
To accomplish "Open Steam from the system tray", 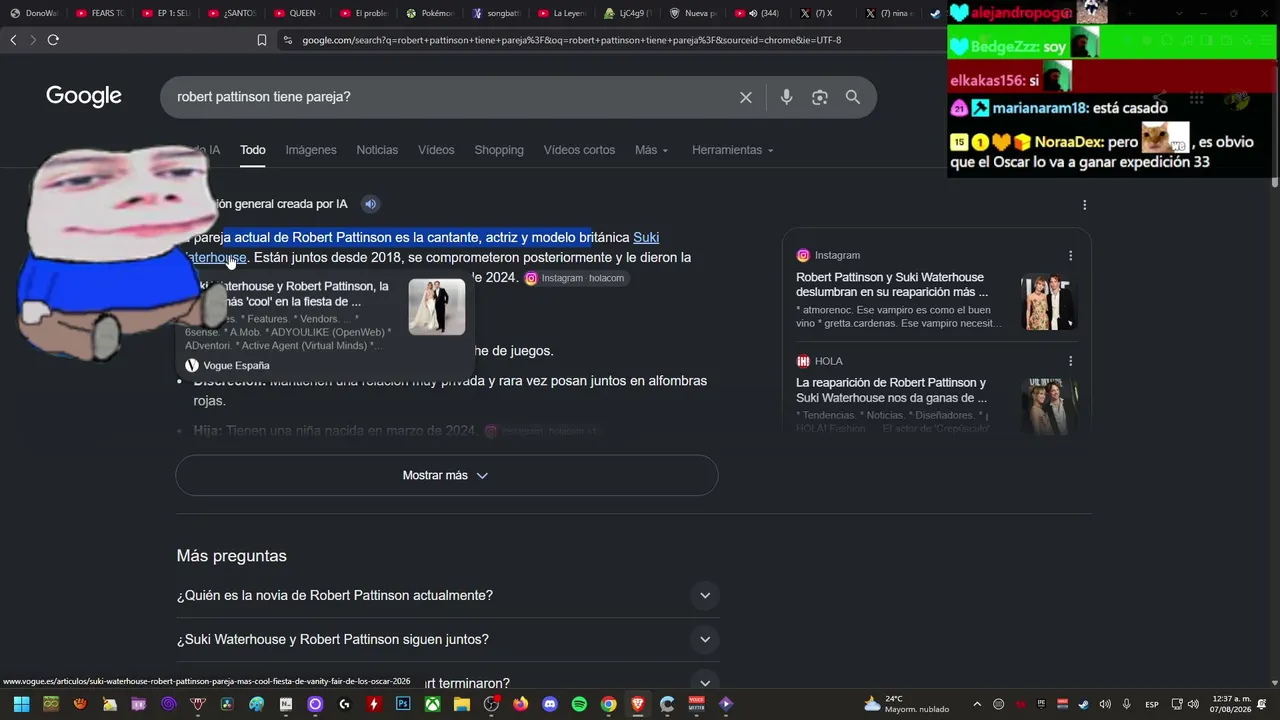I will pos(1083,704).
